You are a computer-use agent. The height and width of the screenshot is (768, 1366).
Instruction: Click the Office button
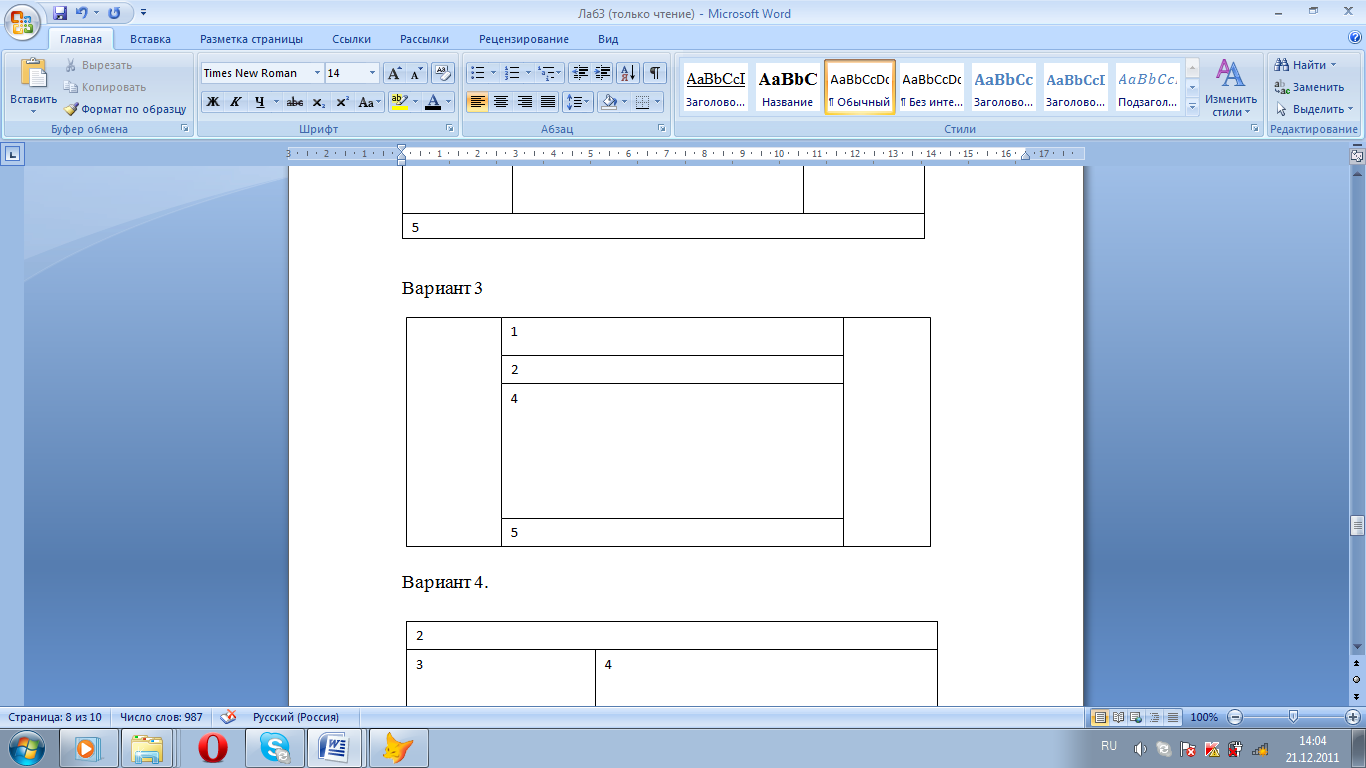tap(22, 20)
